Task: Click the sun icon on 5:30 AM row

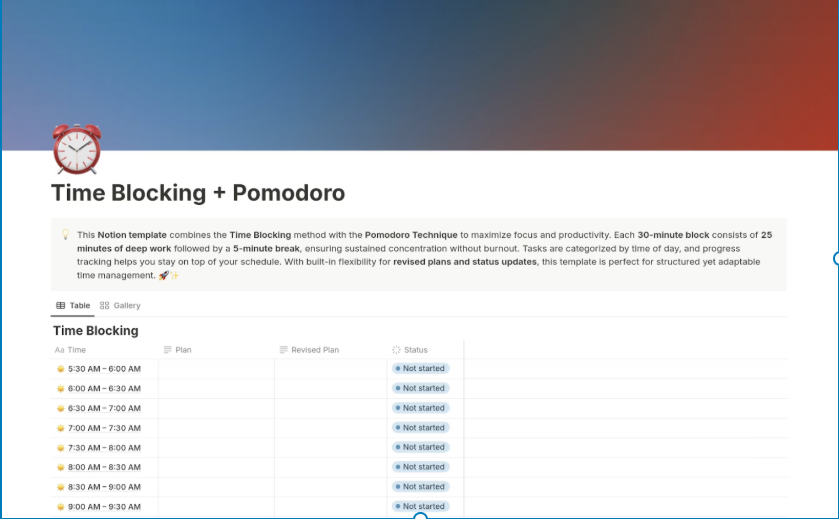Action: pos(60,369)
